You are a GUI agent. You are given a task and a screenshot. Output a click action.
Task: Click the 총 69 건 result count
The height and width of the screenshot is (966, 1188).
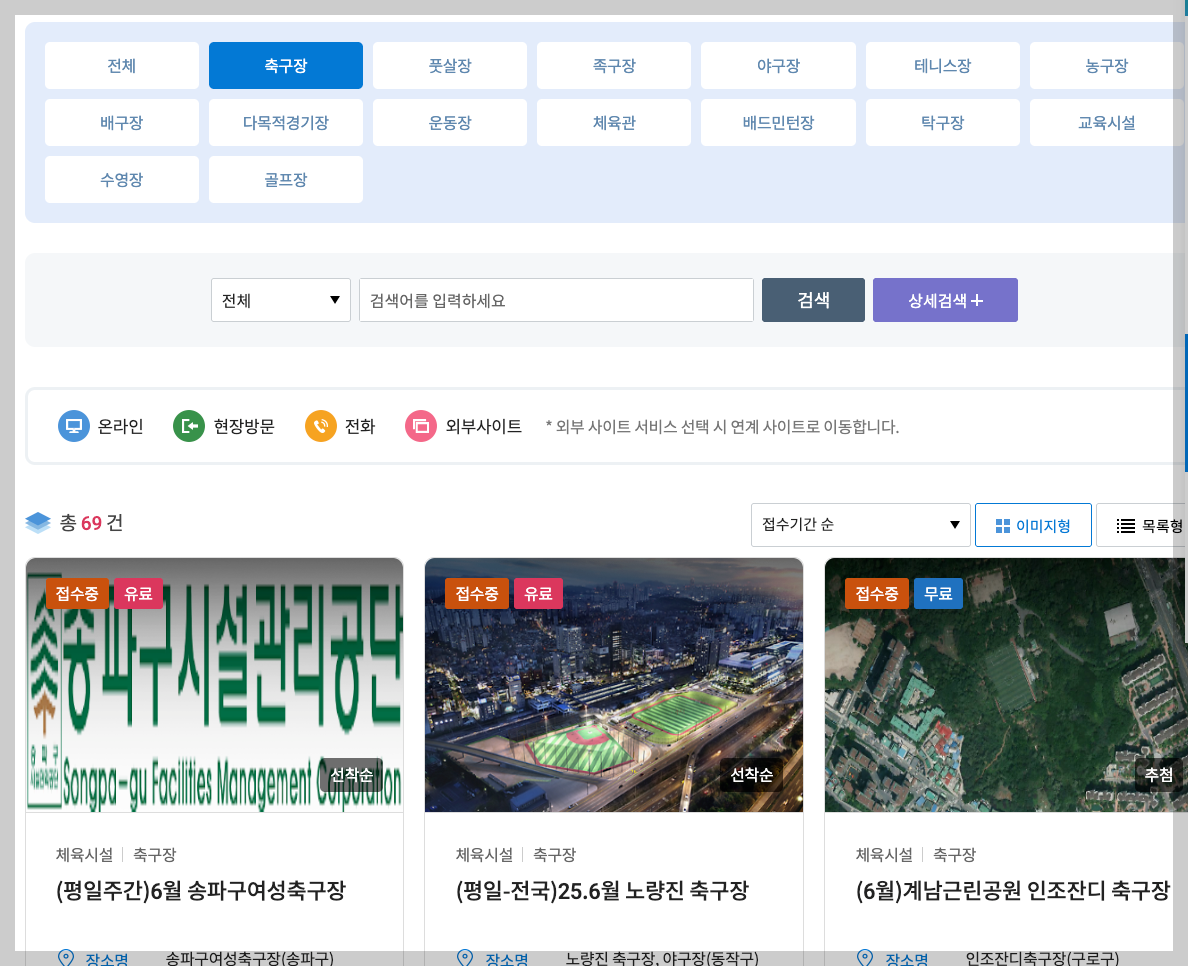(x=91, y=523)
